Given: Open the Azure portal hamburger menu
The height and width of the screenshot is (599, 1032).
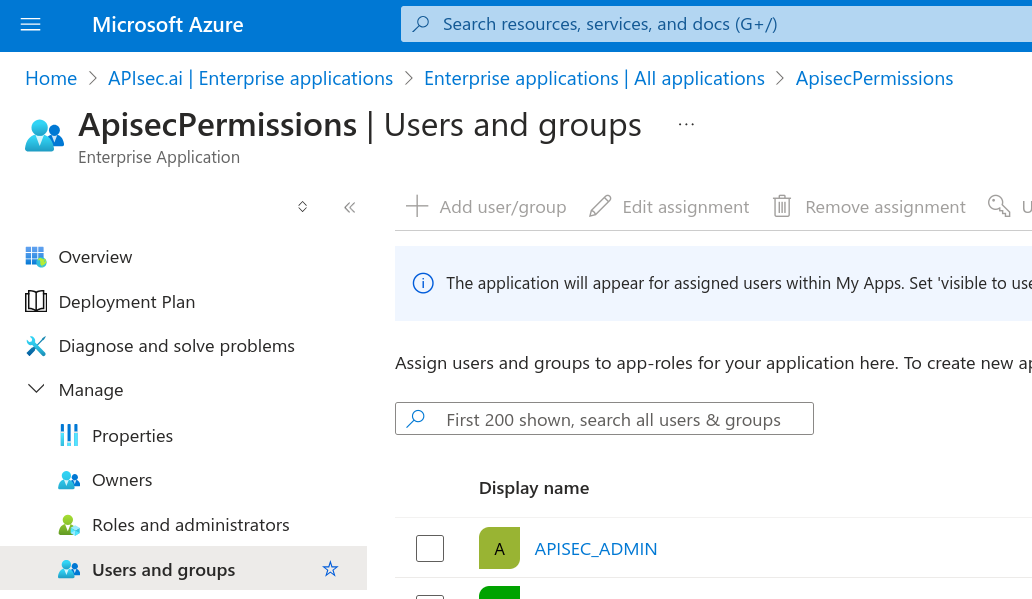Looking at the screenshot, I should (31, 25).
